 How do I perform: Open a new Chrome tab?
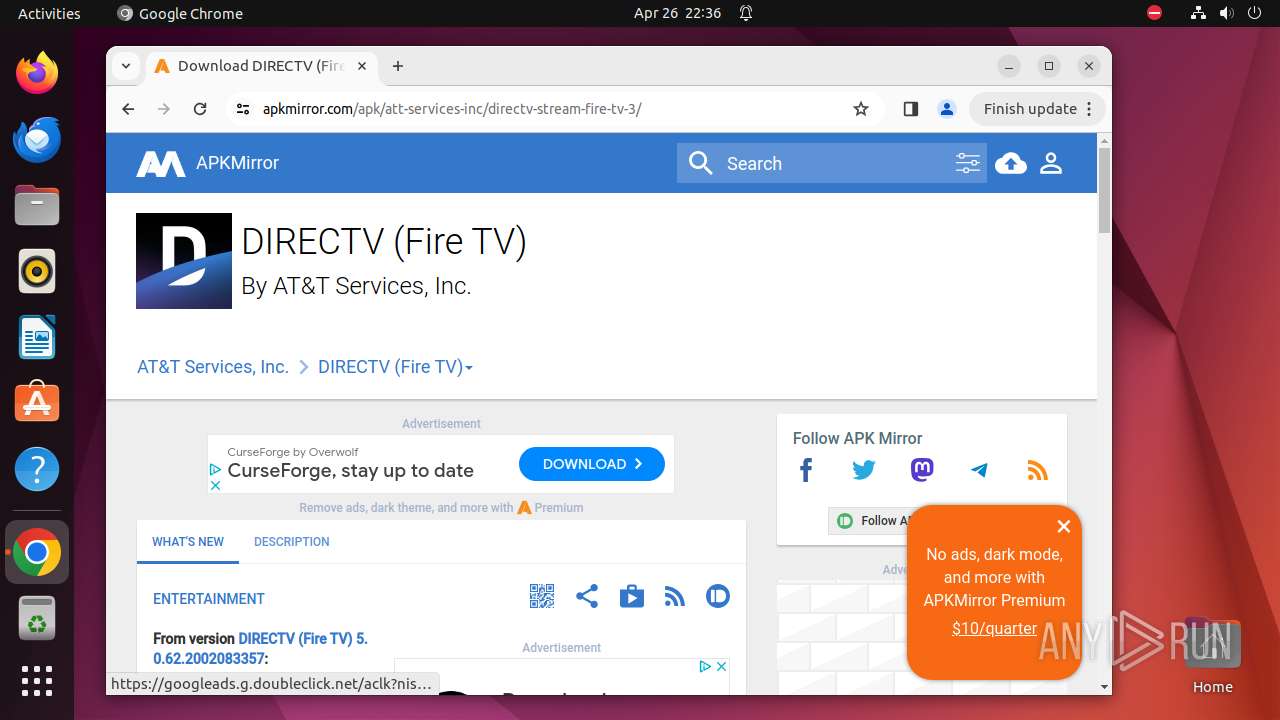click(x=398, y=66)
